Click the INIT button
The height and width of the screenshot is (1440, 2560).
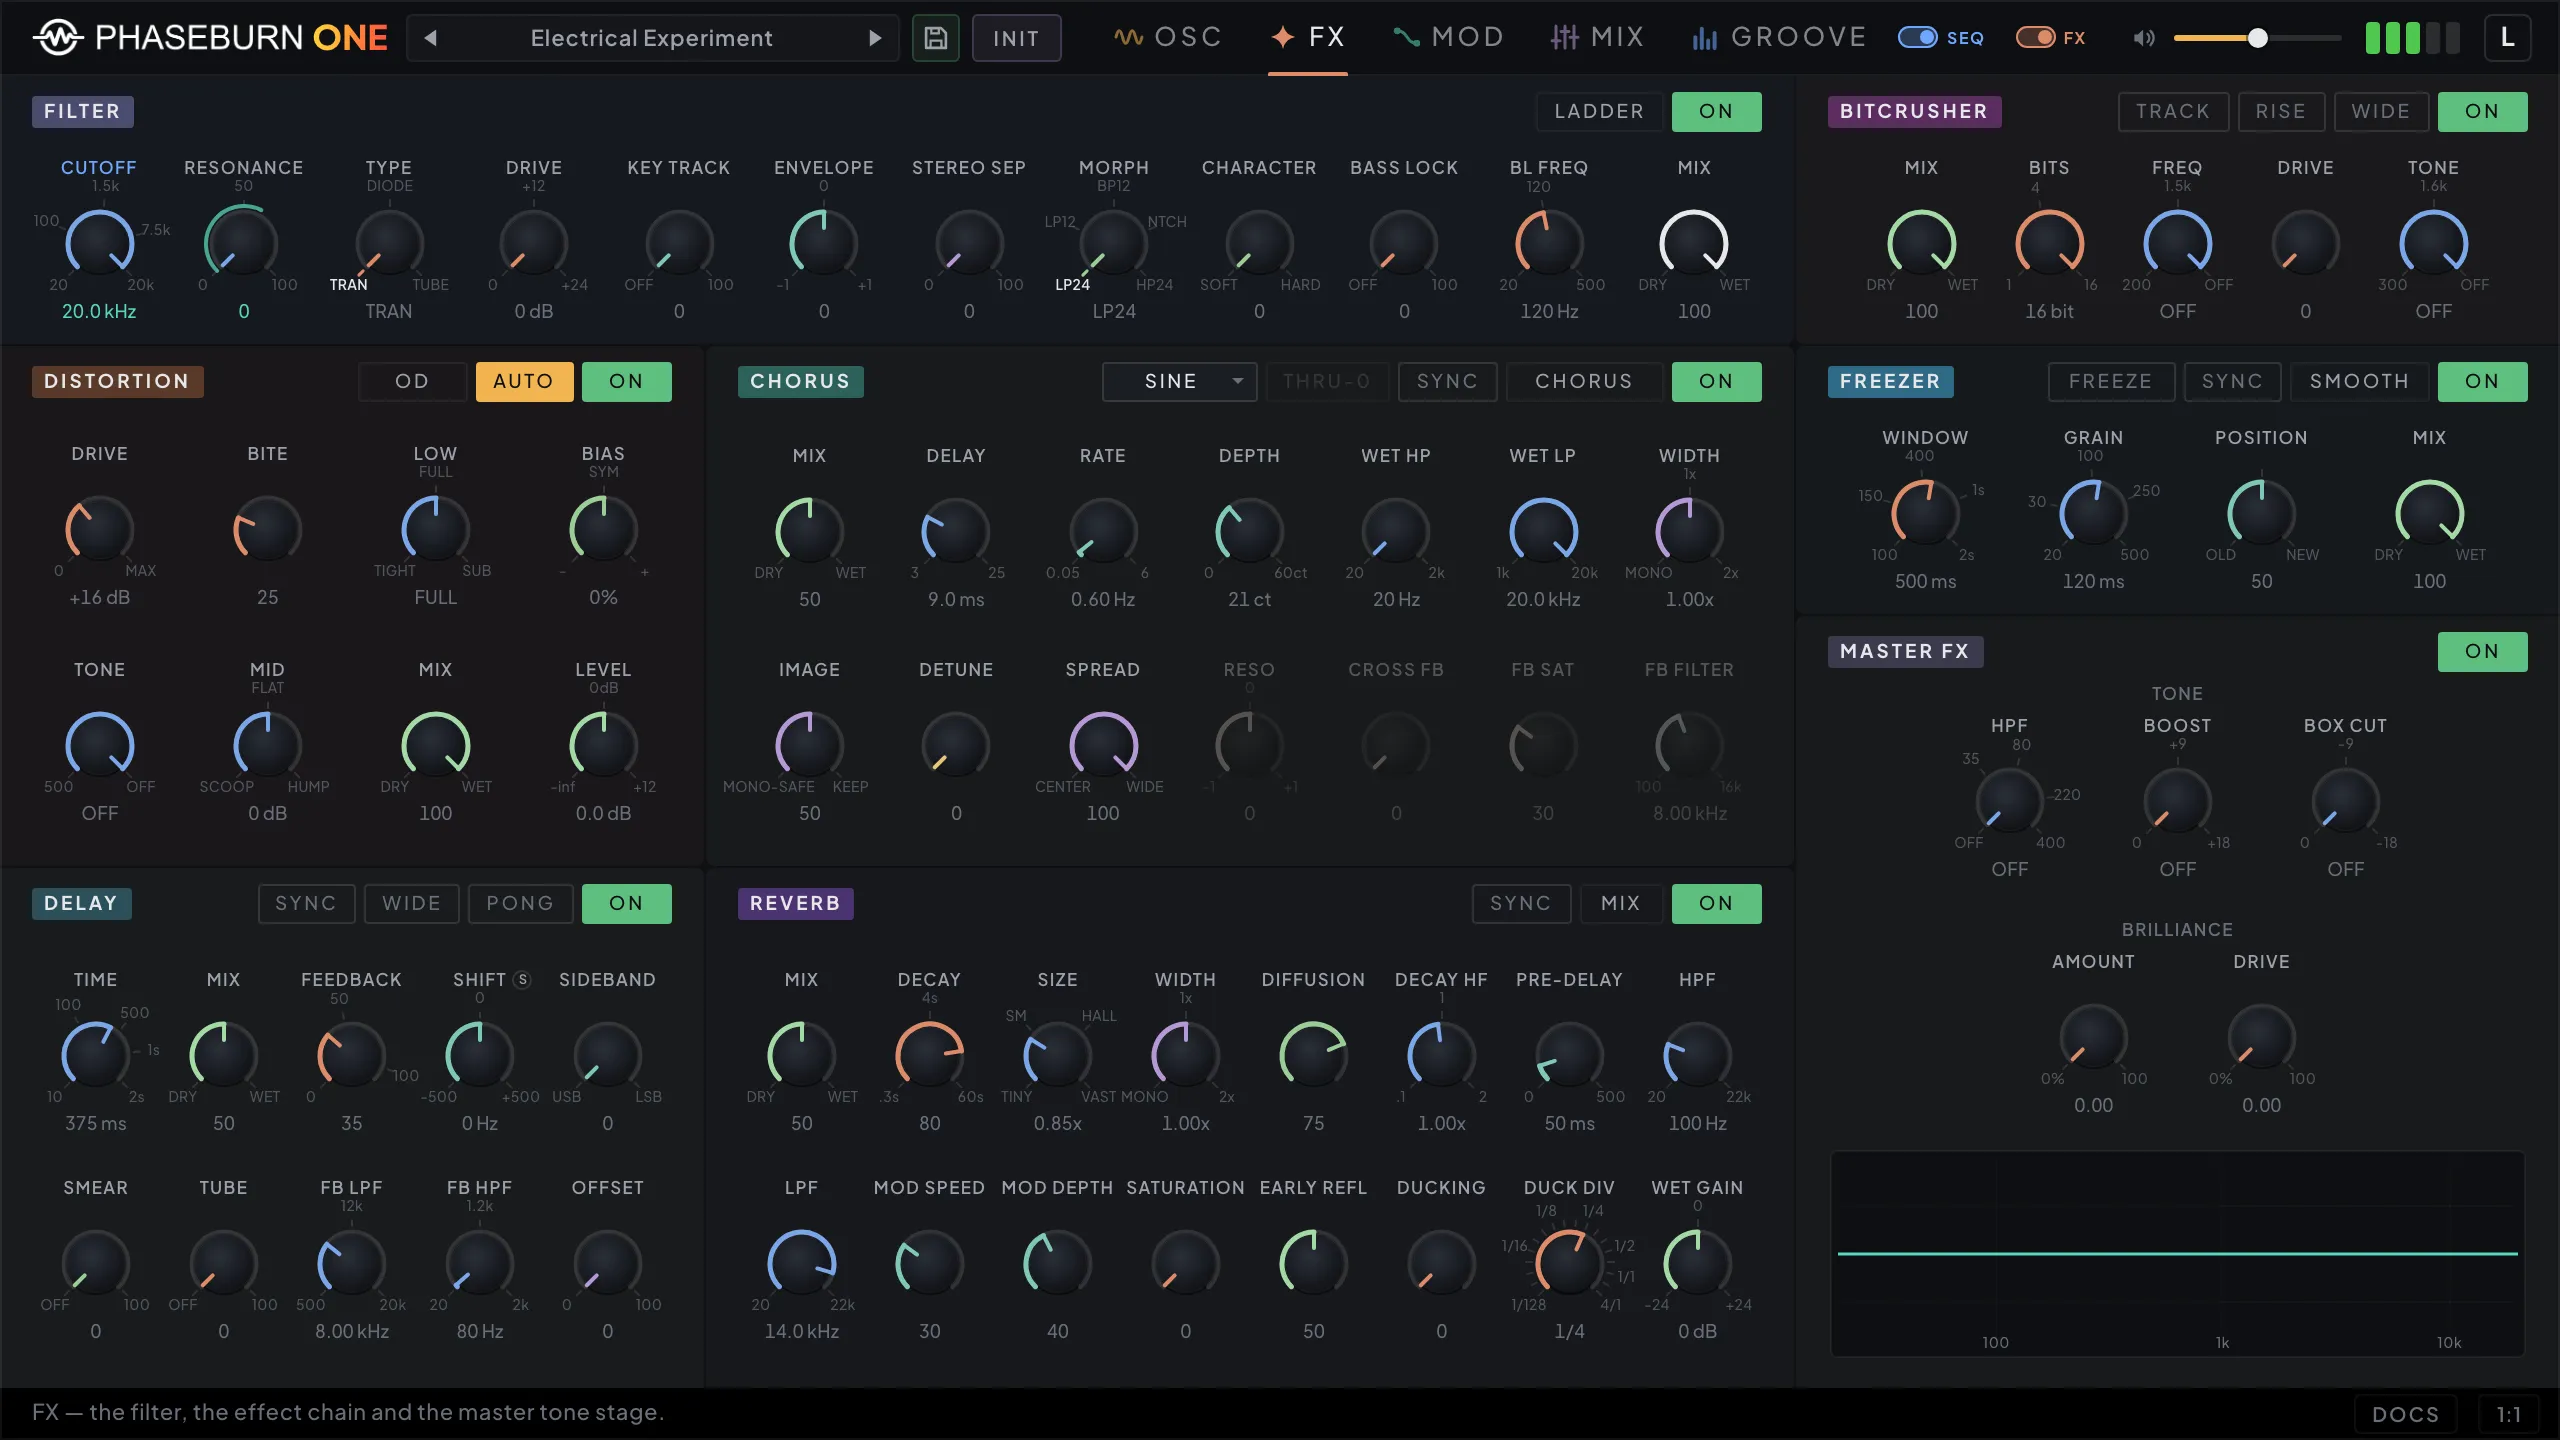click(1016, 38)
